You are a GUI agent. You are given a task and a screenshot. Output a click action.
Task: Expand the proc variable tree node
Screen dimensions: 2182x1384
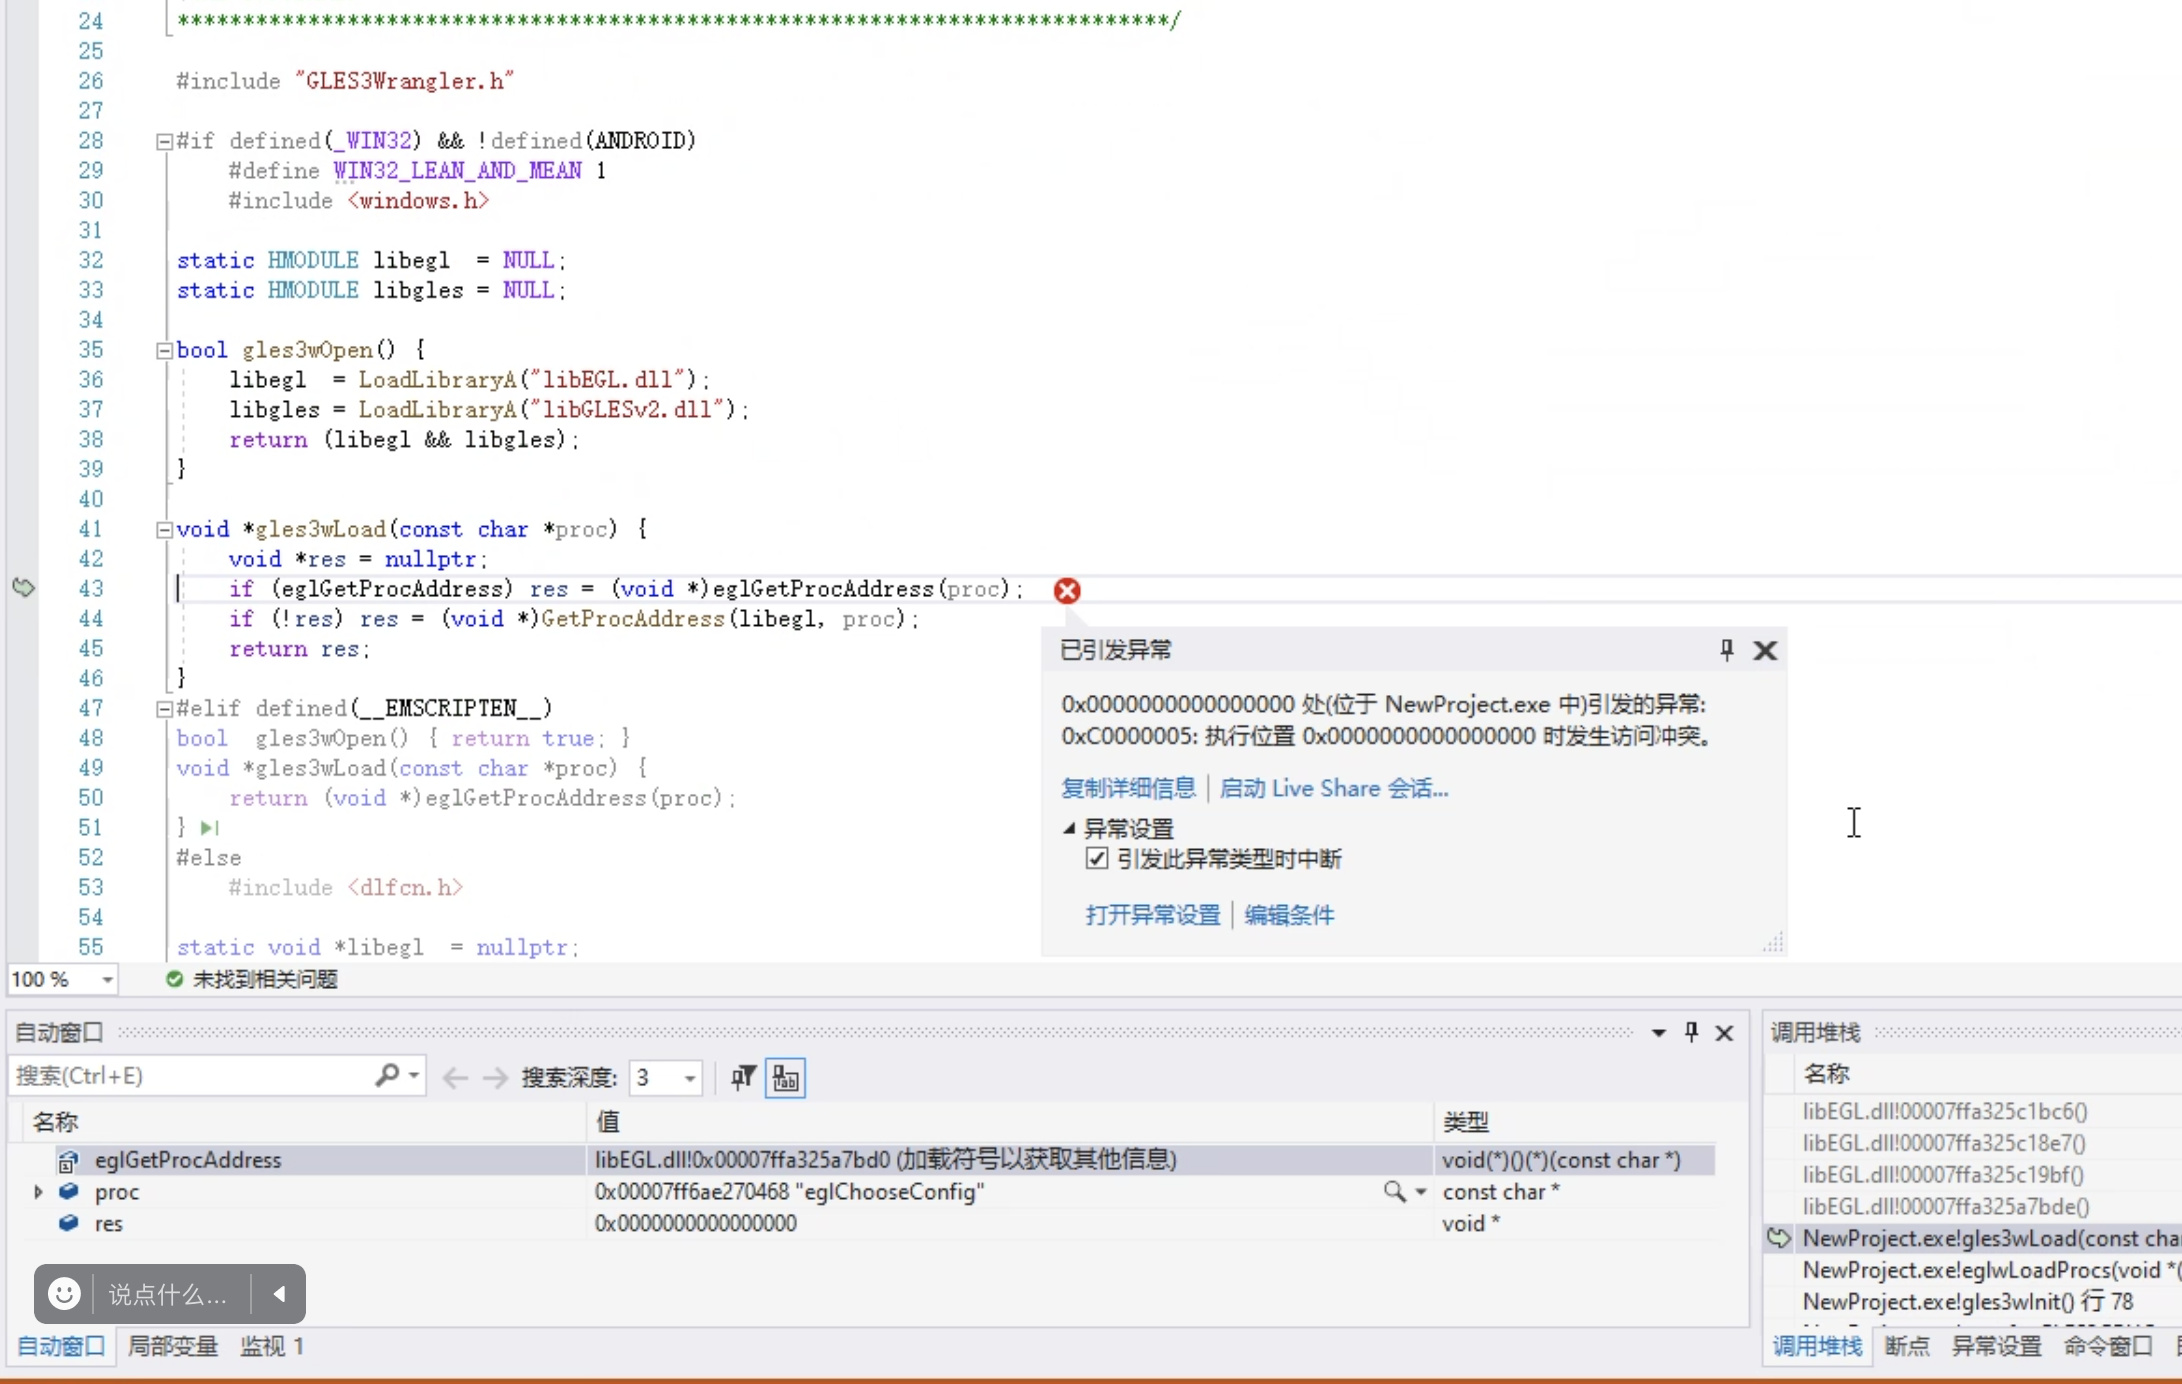[x=38, y=1191]
